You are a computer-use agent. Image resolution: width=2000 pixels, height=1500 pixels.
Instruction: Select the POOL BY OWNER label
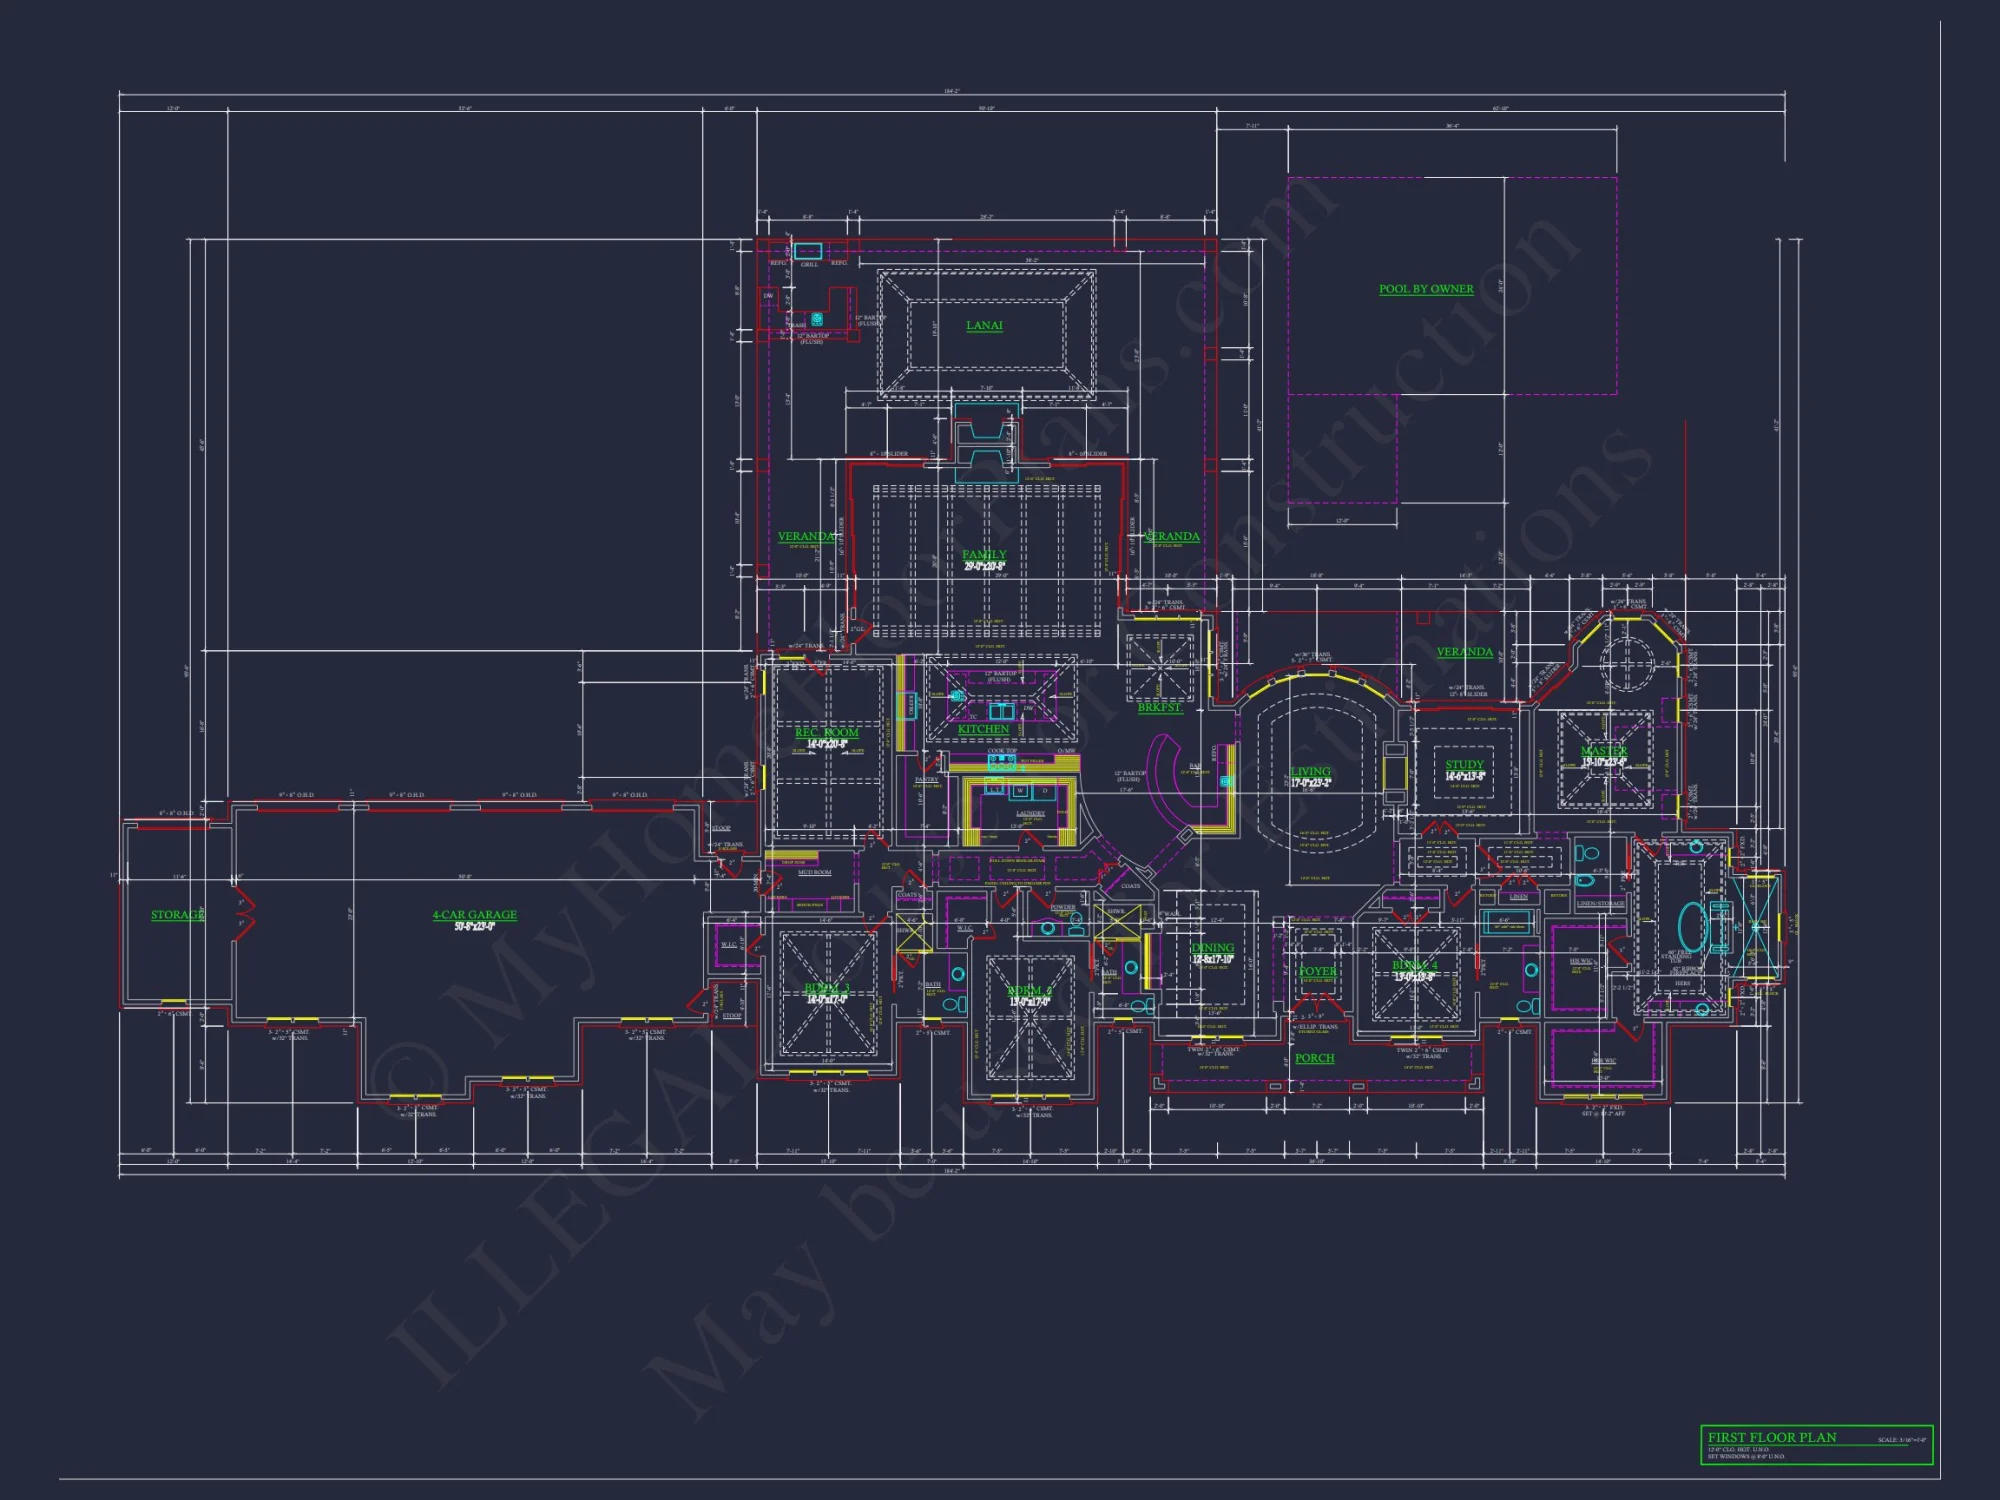point(1424,288)
